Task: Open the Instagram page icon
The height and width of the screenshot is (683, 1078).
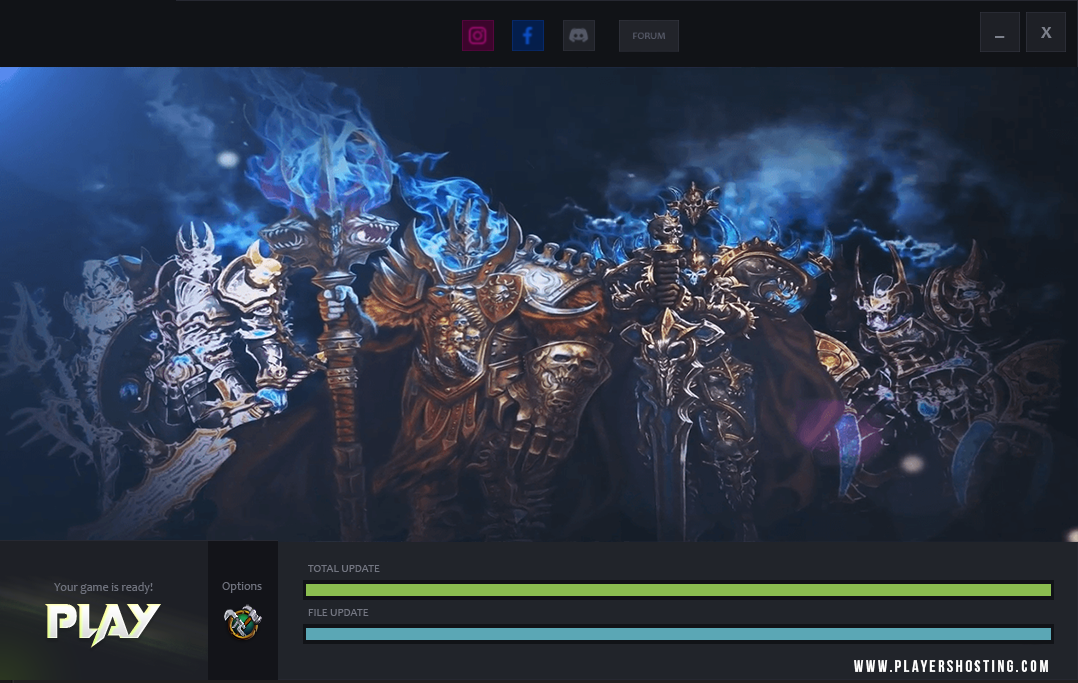Action: tap(478, 36)
